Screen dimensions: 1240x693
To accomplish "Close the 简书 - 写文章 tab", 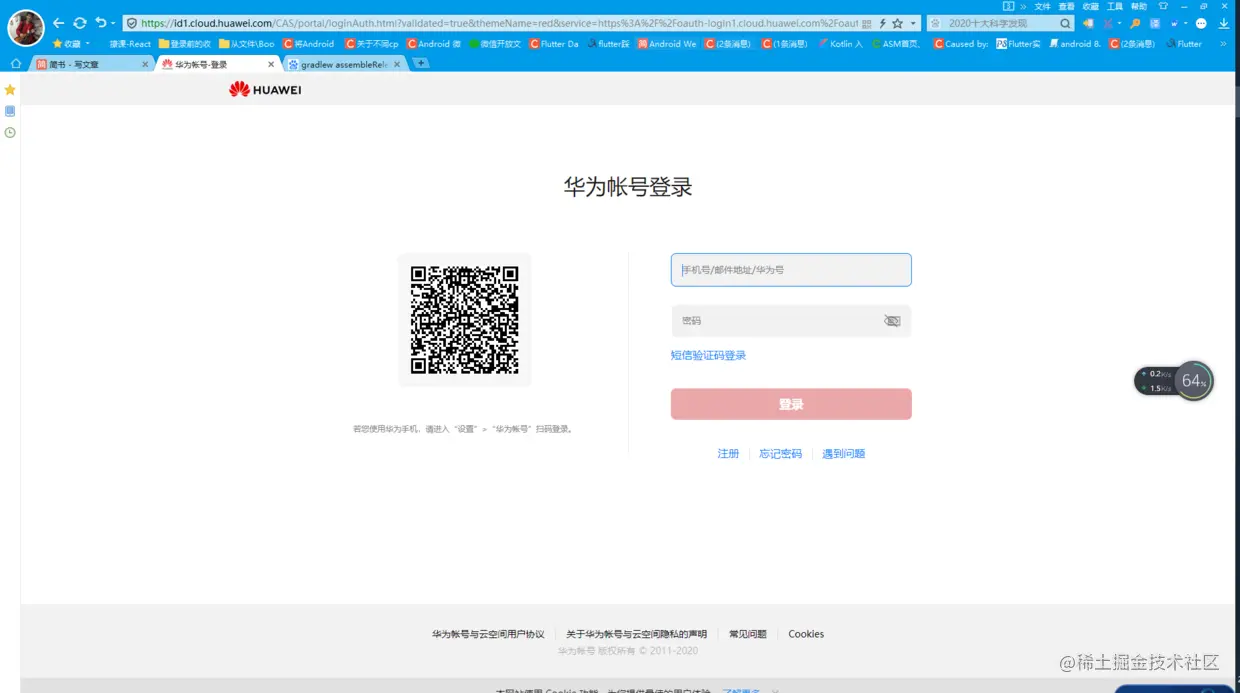I will point(145,64).
